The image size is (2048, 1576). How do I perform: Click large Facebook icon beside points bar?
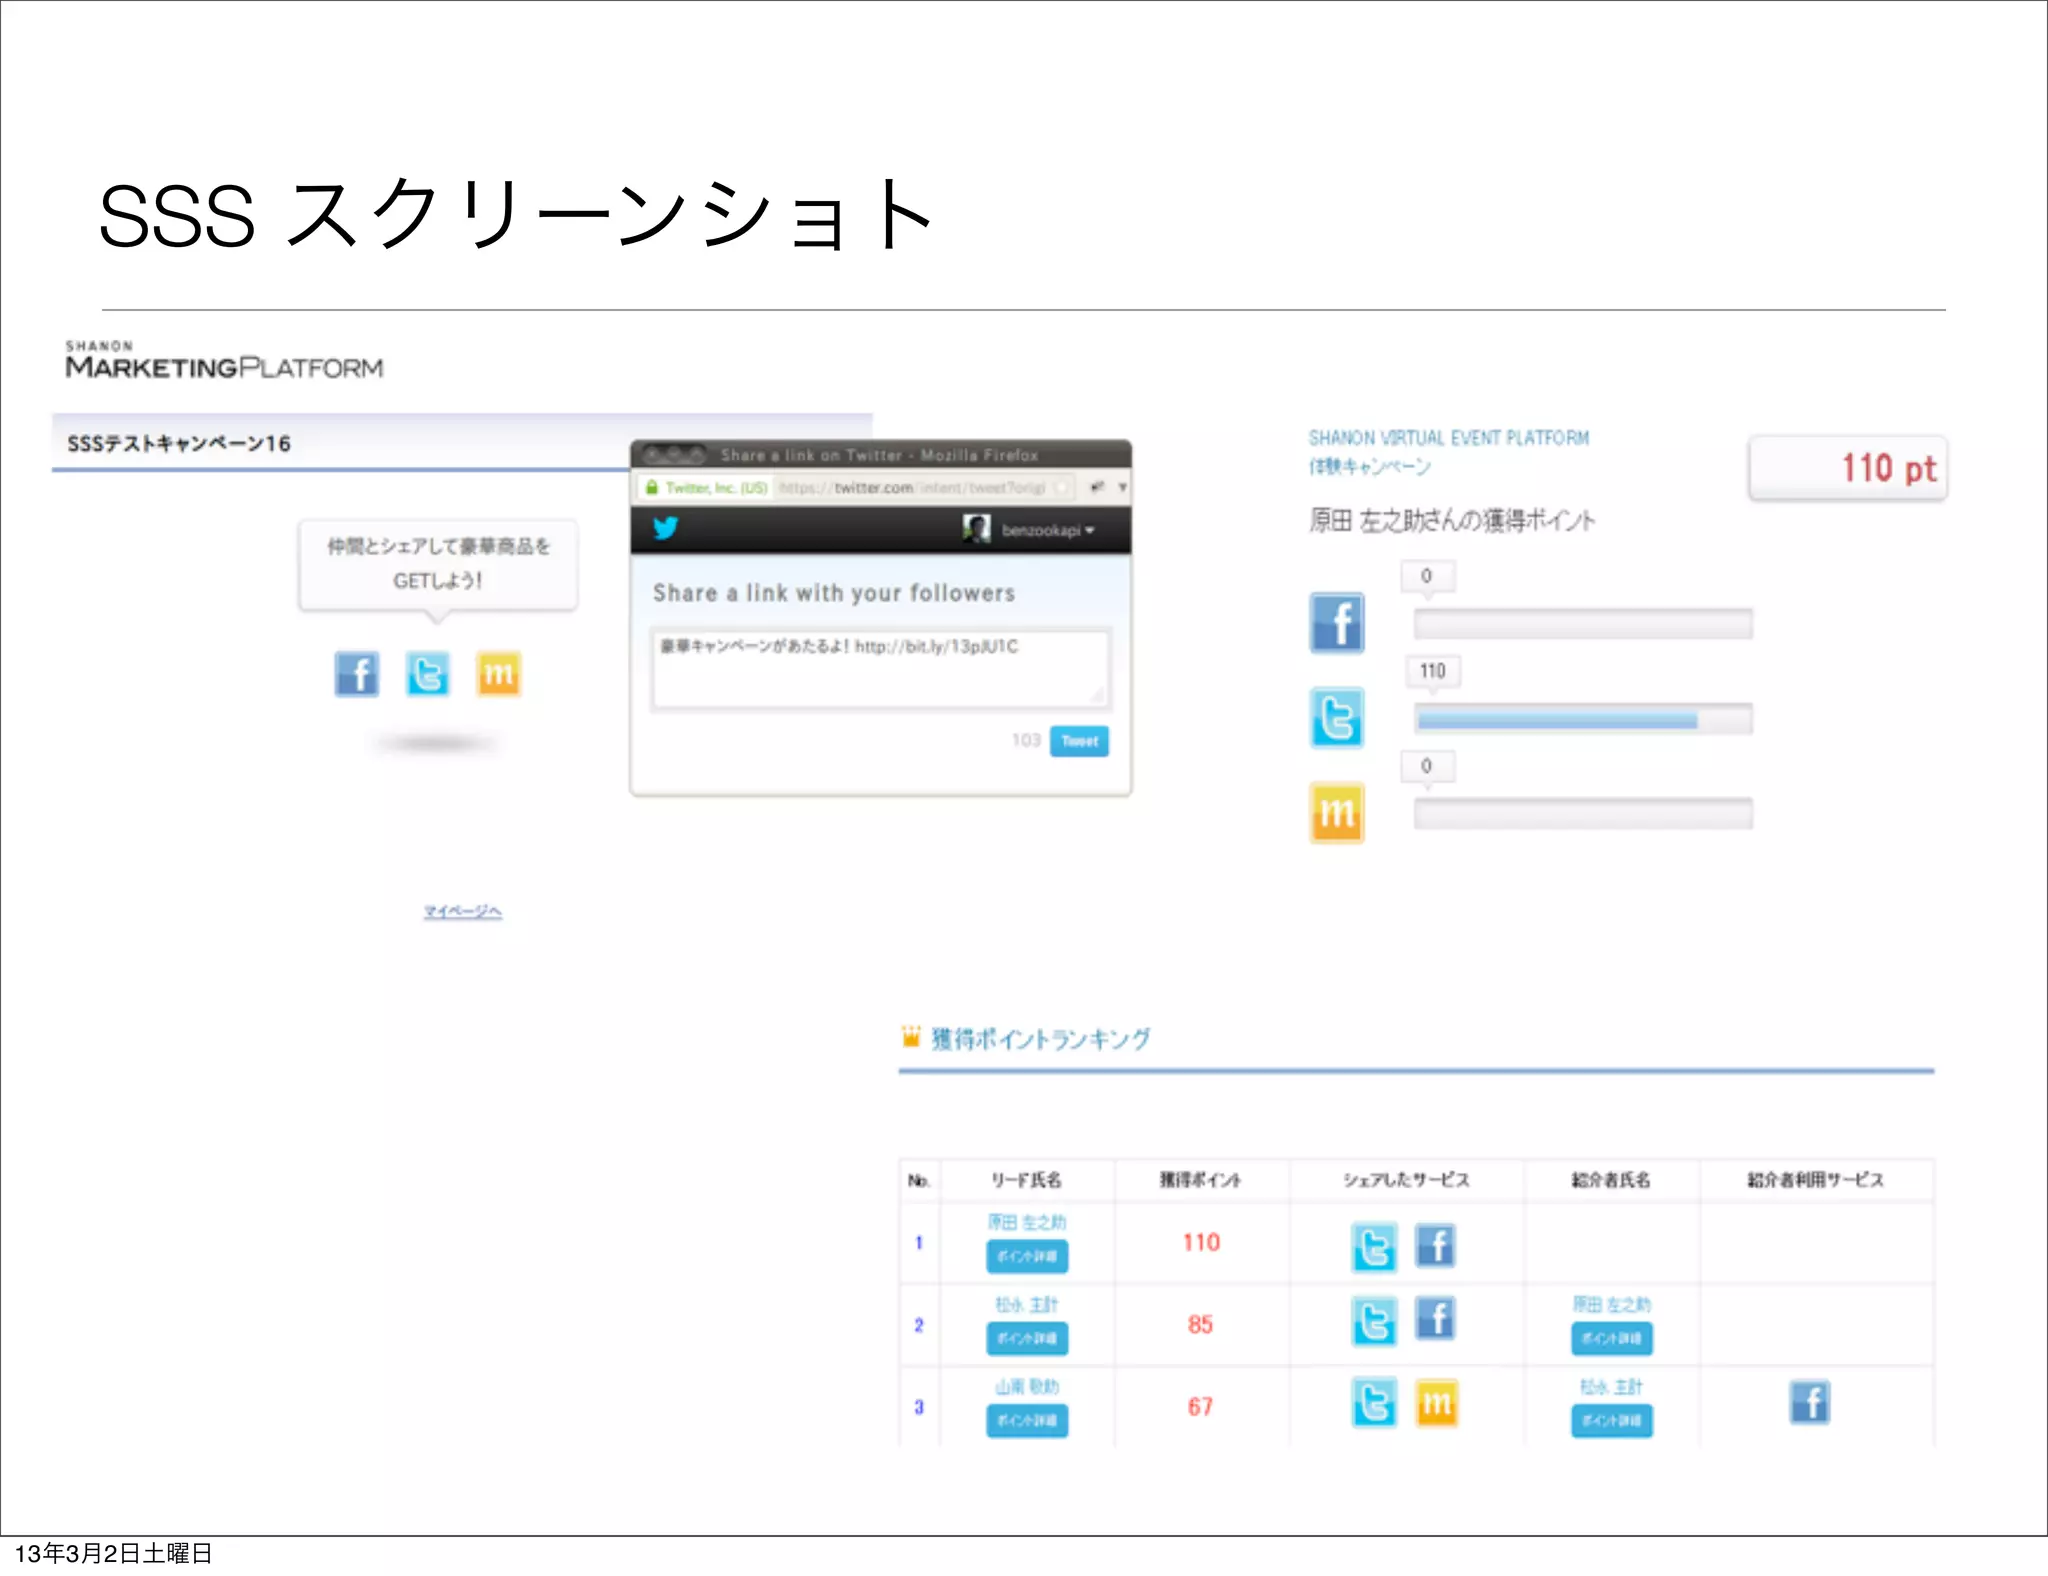tap(1337, 623)
